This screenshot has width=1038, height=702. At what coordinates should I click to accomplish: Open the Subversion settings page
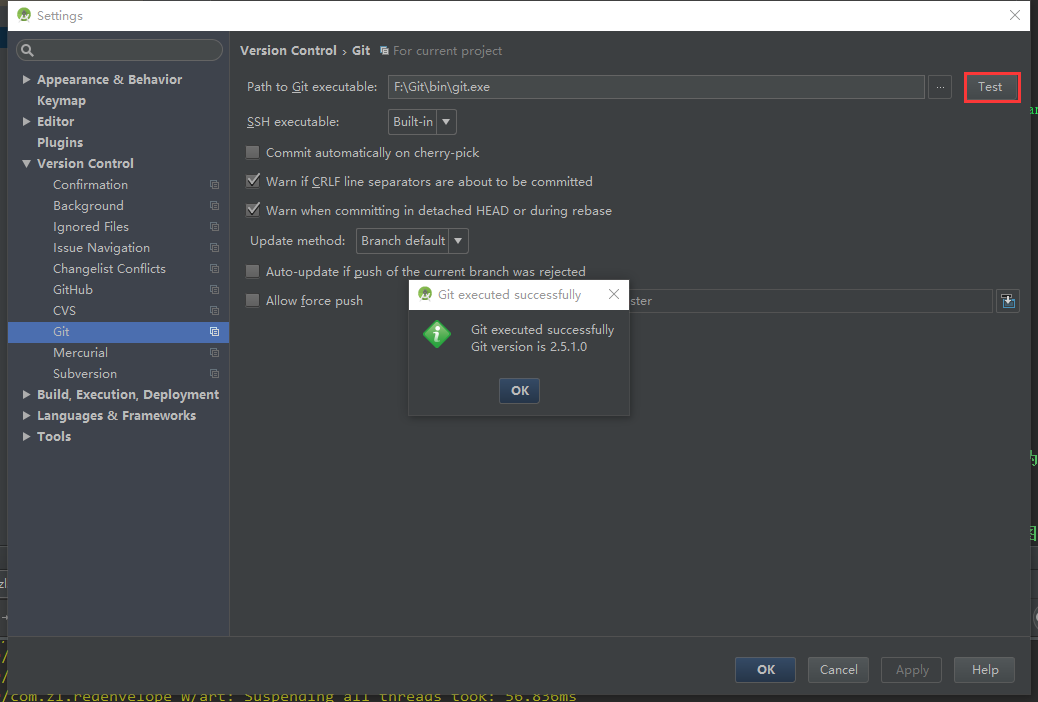pos(85,374)
